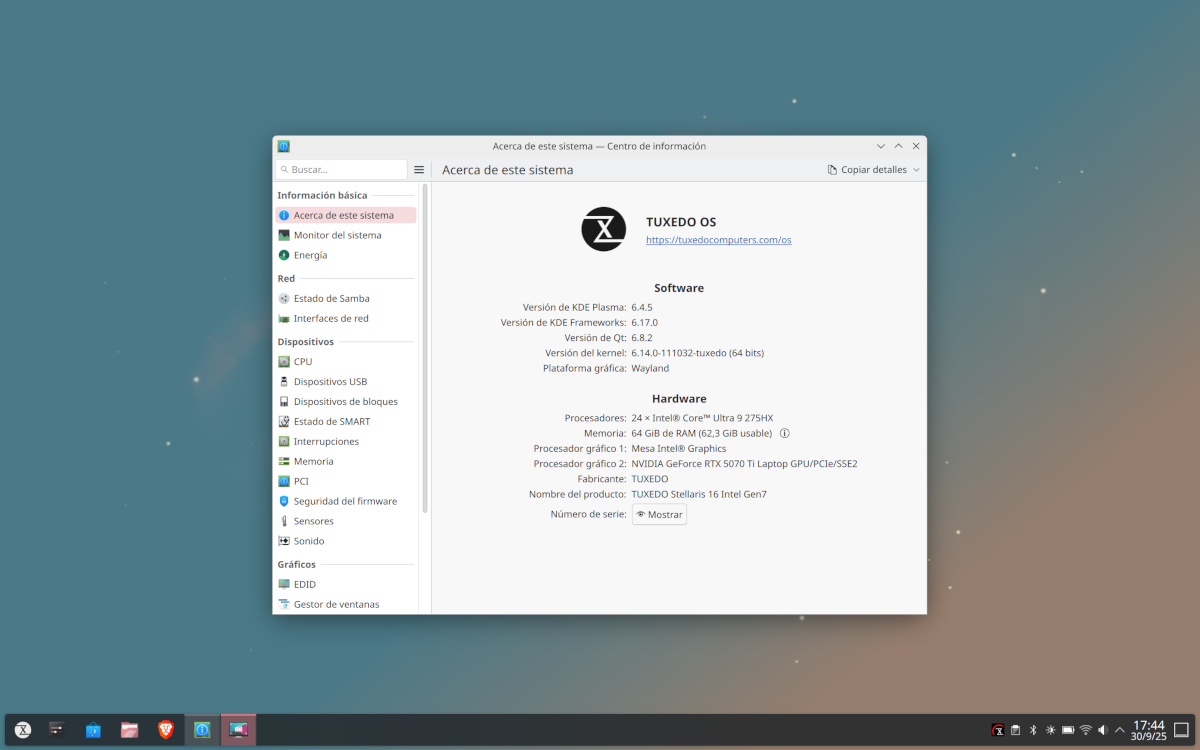This screenshot has width=1200, height=750.
Task: Click the volume speaker tray icon
Action: pos(1103,730)
